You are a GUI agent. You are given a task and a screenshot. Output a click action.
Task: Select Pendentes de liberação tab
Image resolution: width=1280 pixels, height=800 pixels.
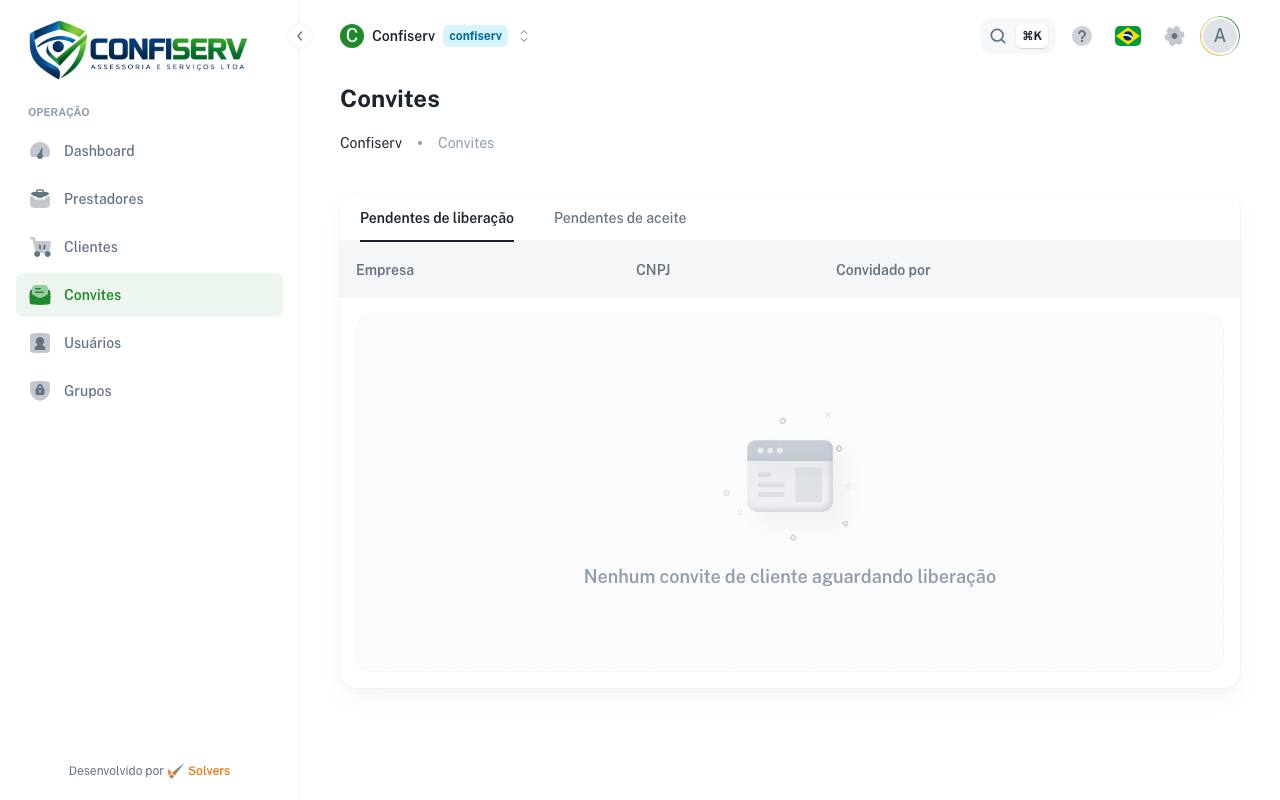point(437,218)
